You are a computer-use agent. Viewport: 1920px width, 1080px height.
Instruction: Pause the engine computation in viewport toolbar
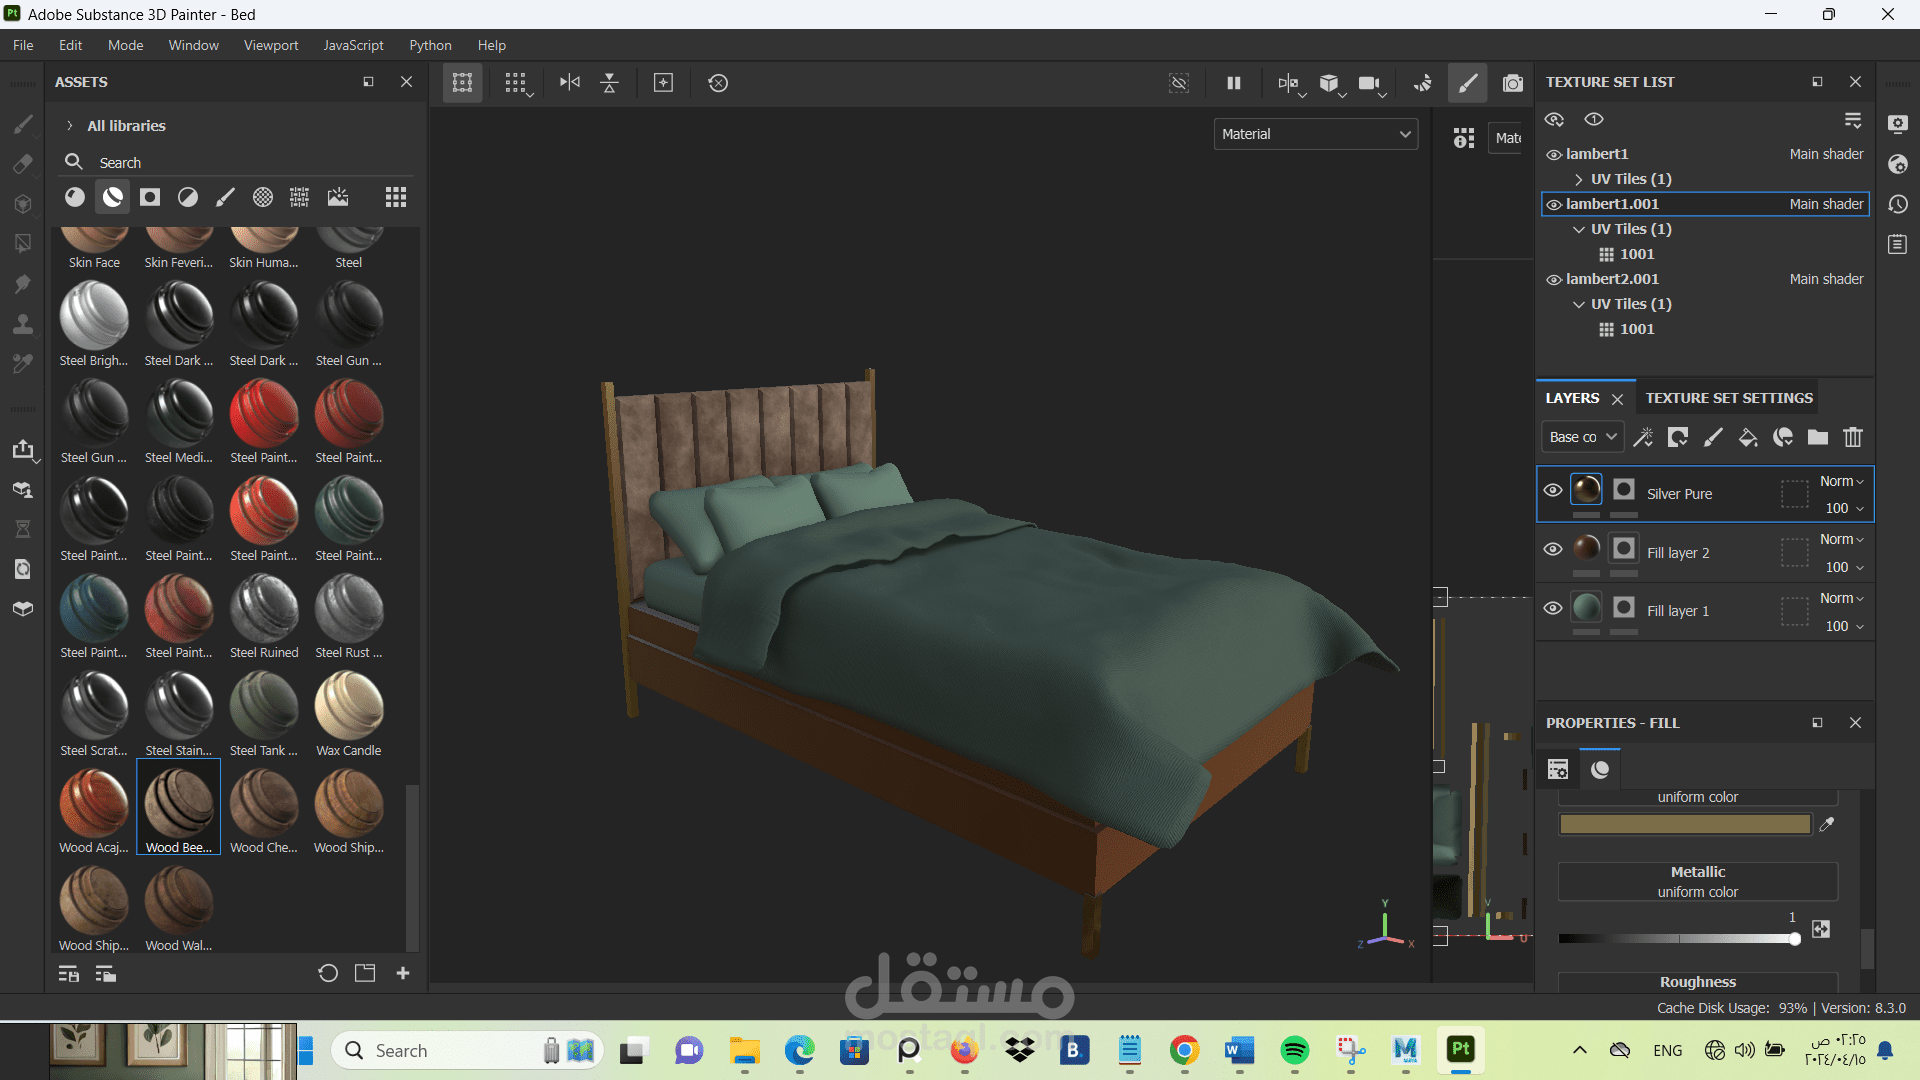pyautogui.click(x=1234, y=83)
